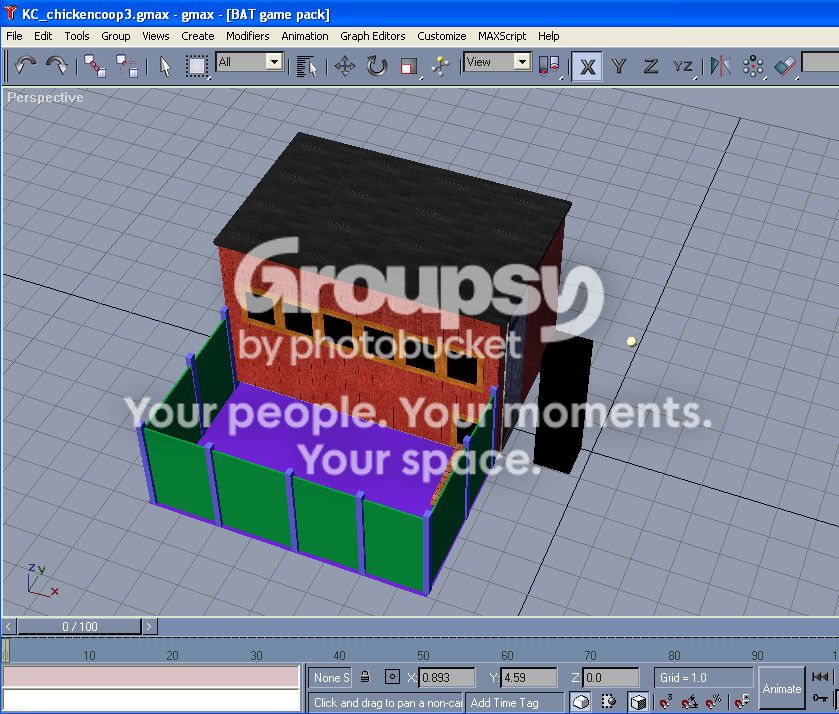The height and width of the screenshot is (714, 839).
Task: Click the time slider right arrow
Action: pos(149,626)
